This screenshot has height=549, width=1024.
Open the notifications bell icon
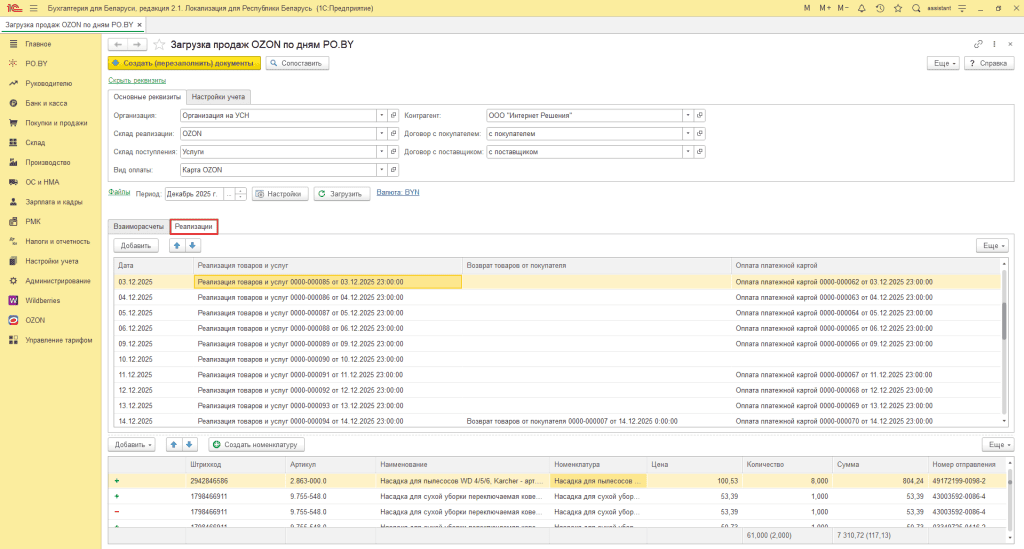click(861, 8)
